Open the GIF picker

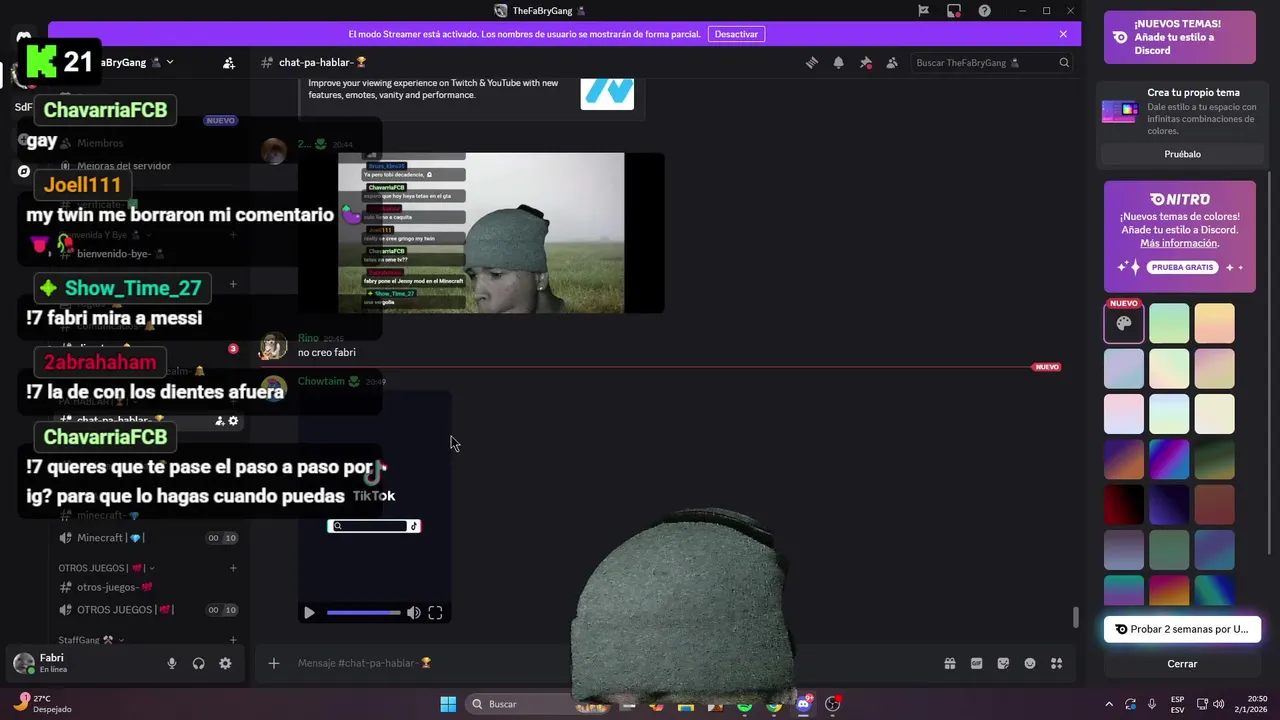pos(977,663)
